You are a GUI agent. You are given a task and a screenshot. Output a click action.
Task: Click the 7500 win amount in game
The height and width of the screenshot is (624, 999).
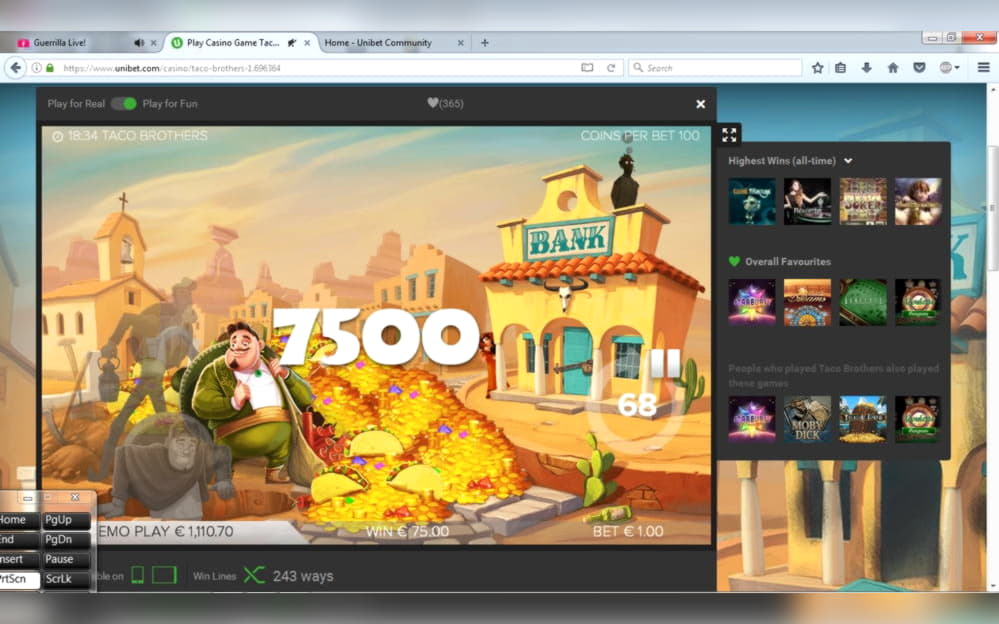click(377, 336)
